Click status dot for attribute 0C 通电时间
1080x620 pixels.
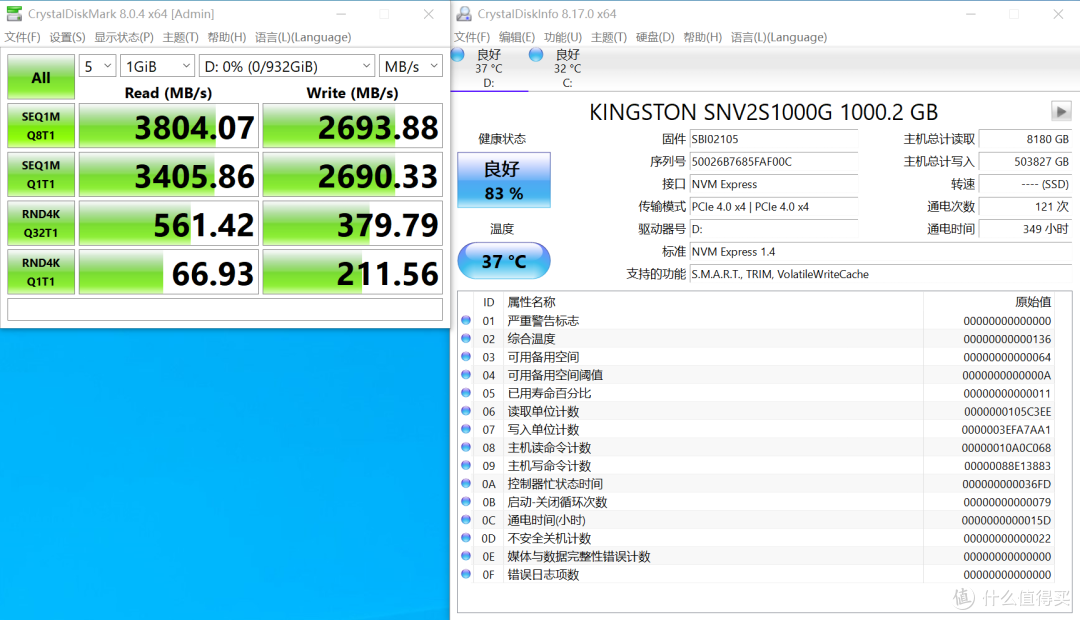tap(466, 519)
